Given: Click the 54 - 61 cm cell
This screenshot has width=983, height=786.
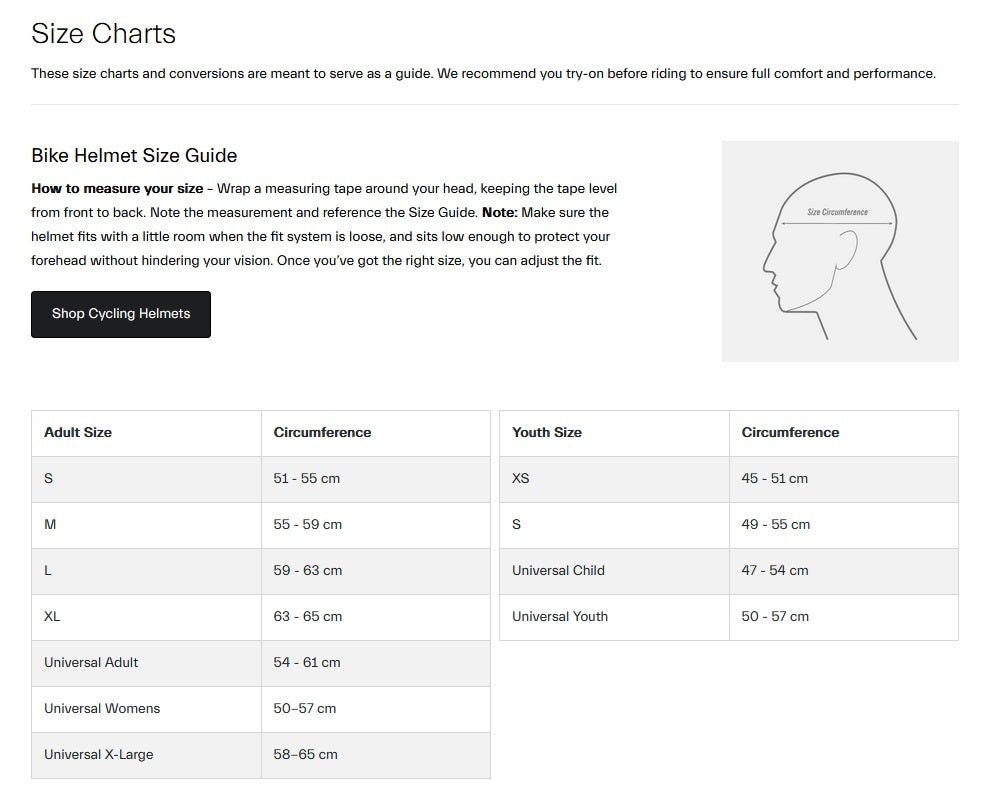Looking at the screenshot, I should 376,663.
